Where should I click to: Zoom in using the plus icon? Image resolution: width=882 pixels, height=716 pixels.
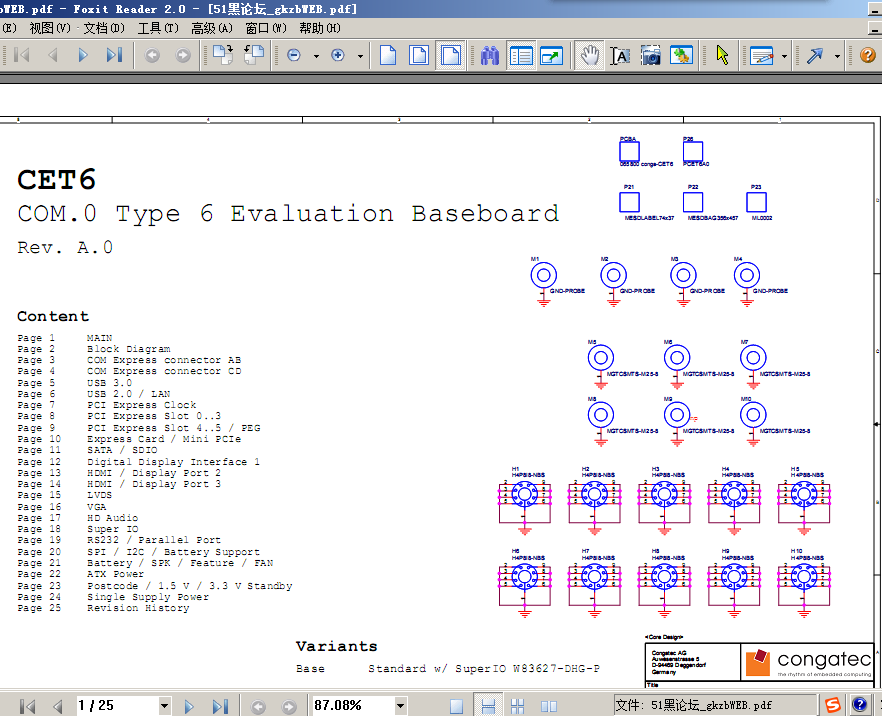coord(338,55)
